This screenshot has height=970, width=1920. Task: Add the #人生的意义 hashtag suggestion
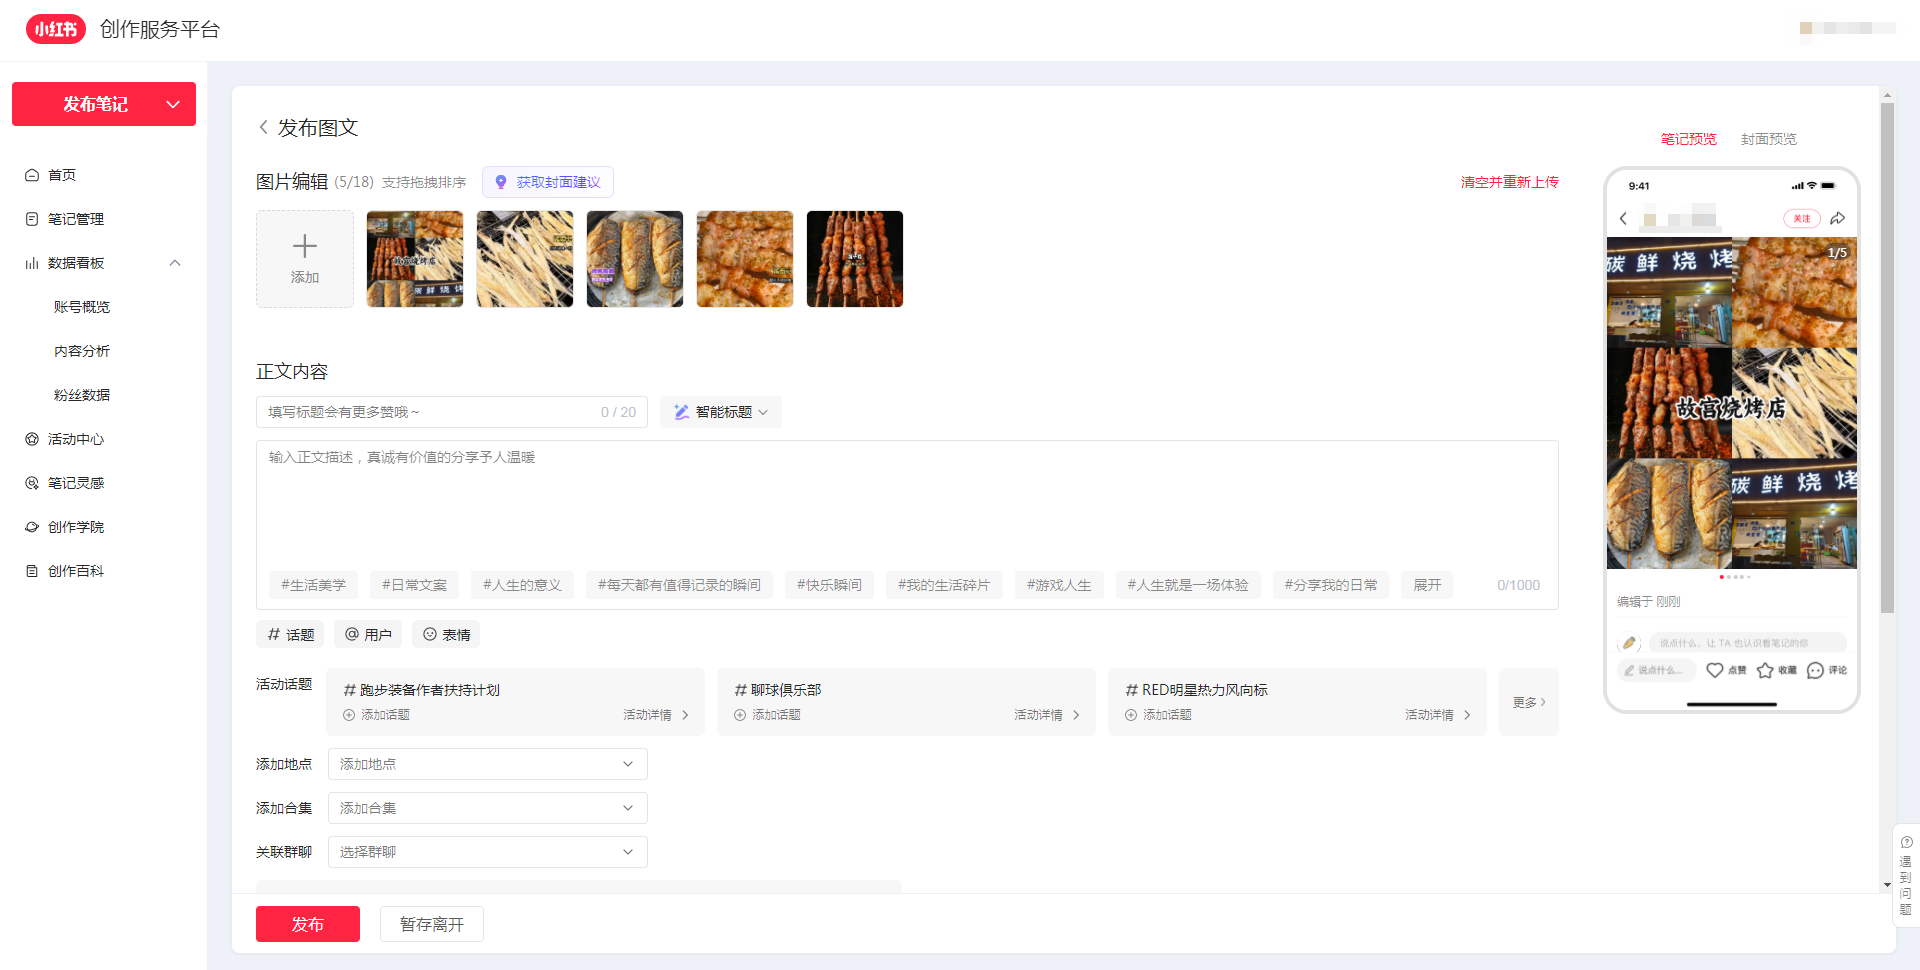[x=522, y=585]
